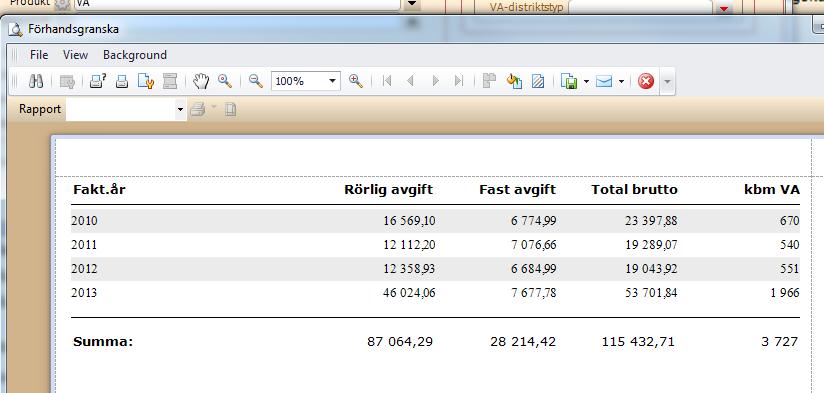Click the document icon in Rapport row

230,109
